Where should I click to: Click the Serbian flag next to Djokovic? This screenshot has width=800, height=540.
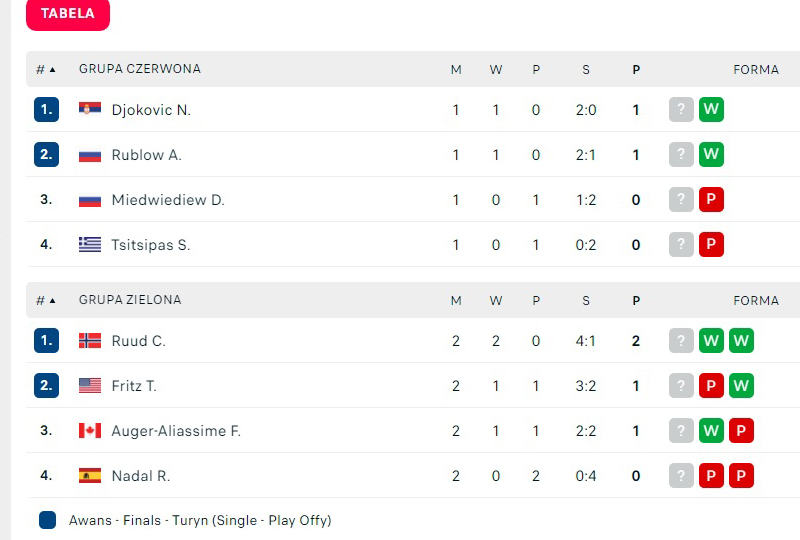click(x=90, y=109)
